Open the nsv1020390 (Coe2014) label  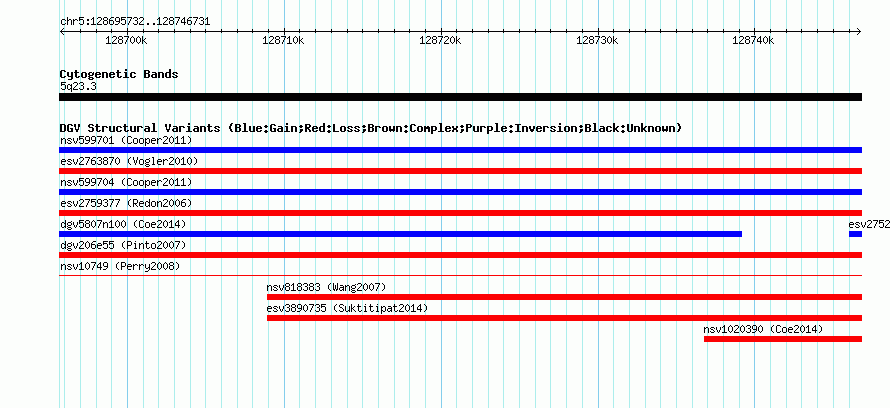[x=763, y=329]
